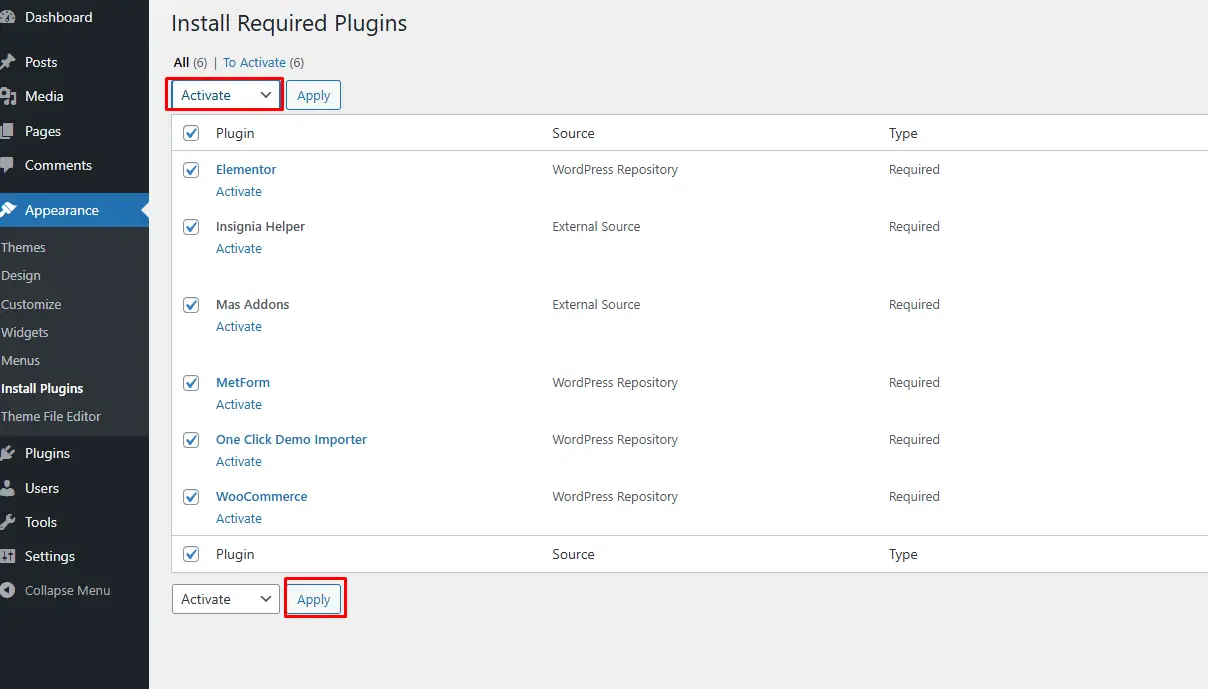Click the Tools wrench icon
1208x689 pixels.
[x=7, y=522]
